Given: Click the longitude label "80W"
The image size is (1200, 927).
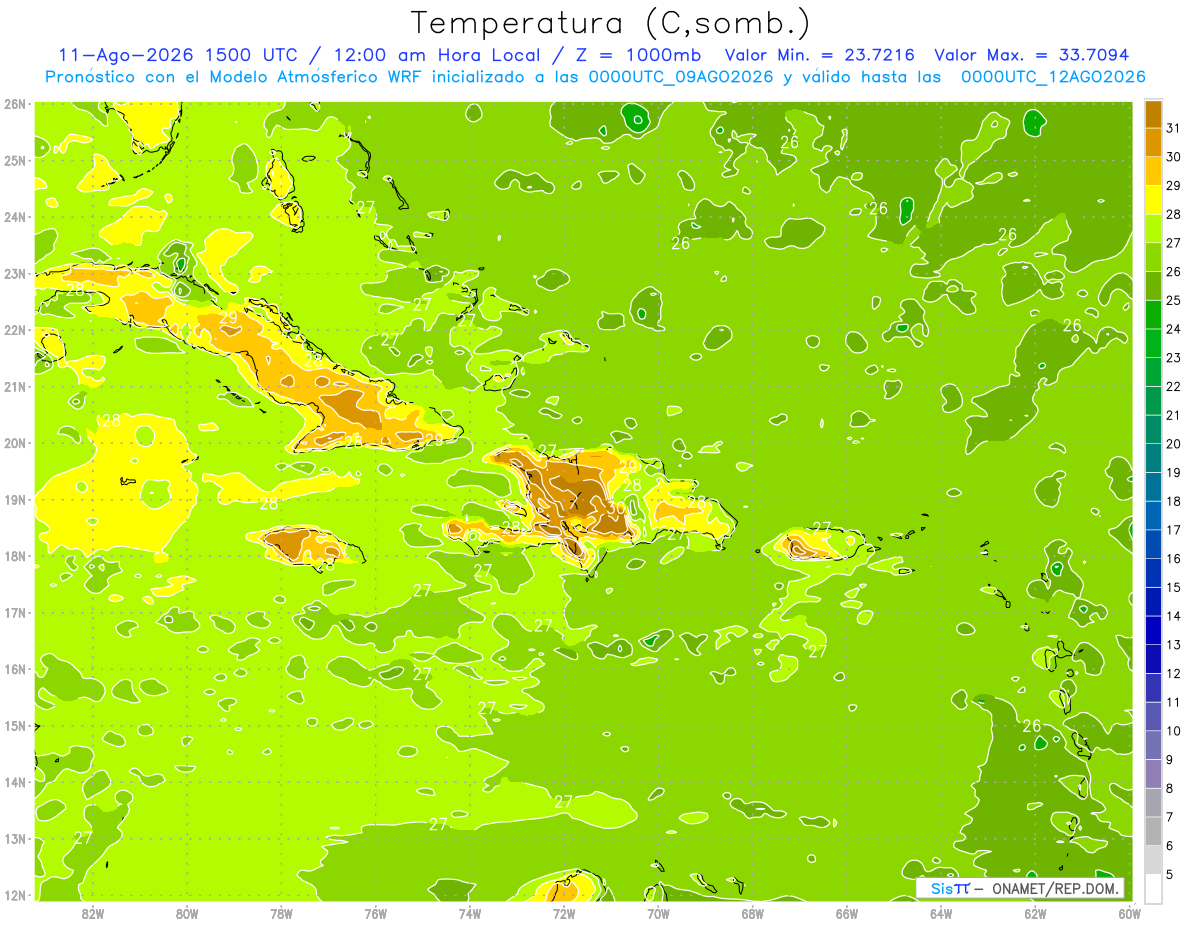Looking at the screenshot, I should (187, 913).
